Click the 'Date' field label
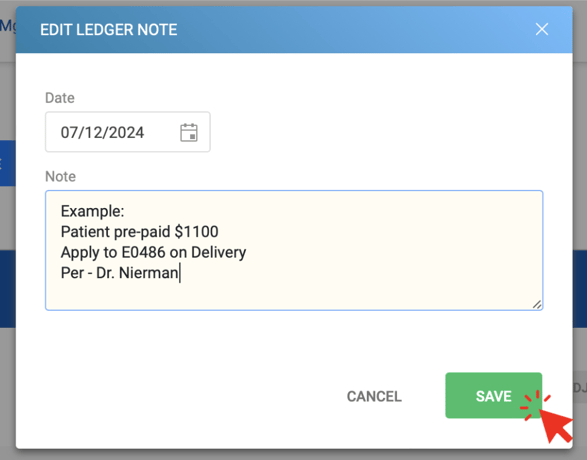 (60, 98)
